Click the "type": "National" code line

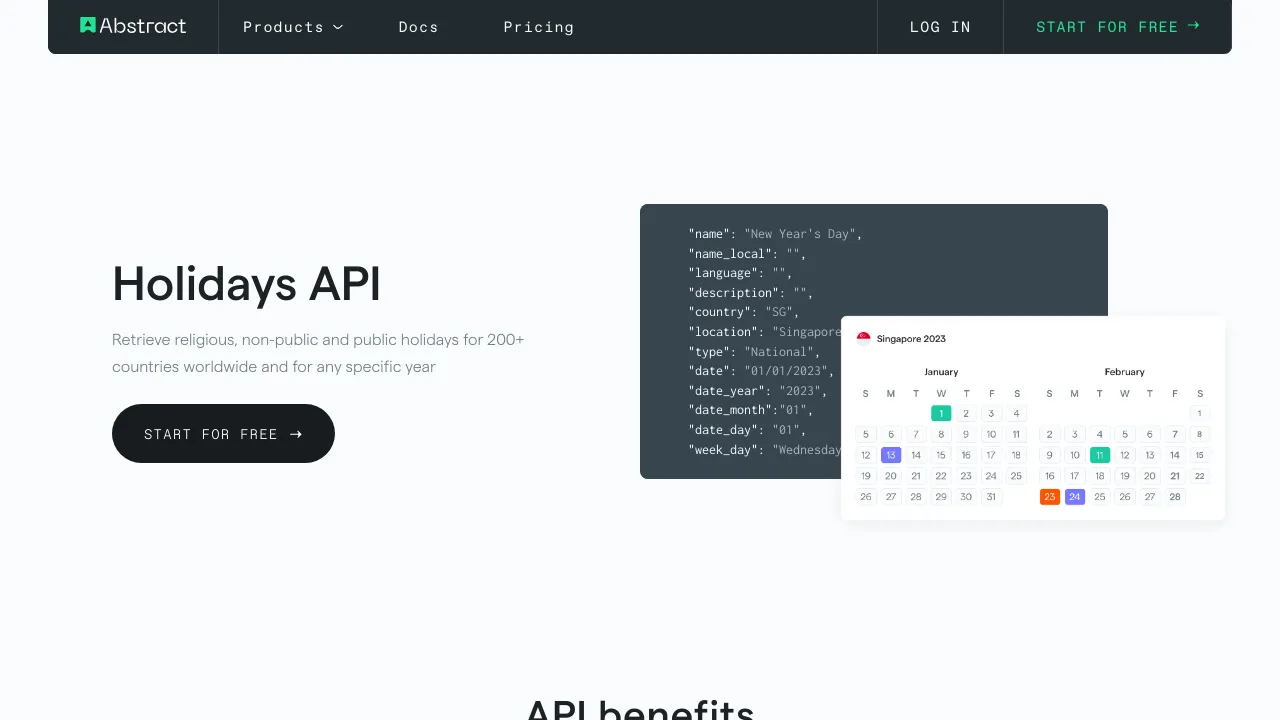click(754, 352)
